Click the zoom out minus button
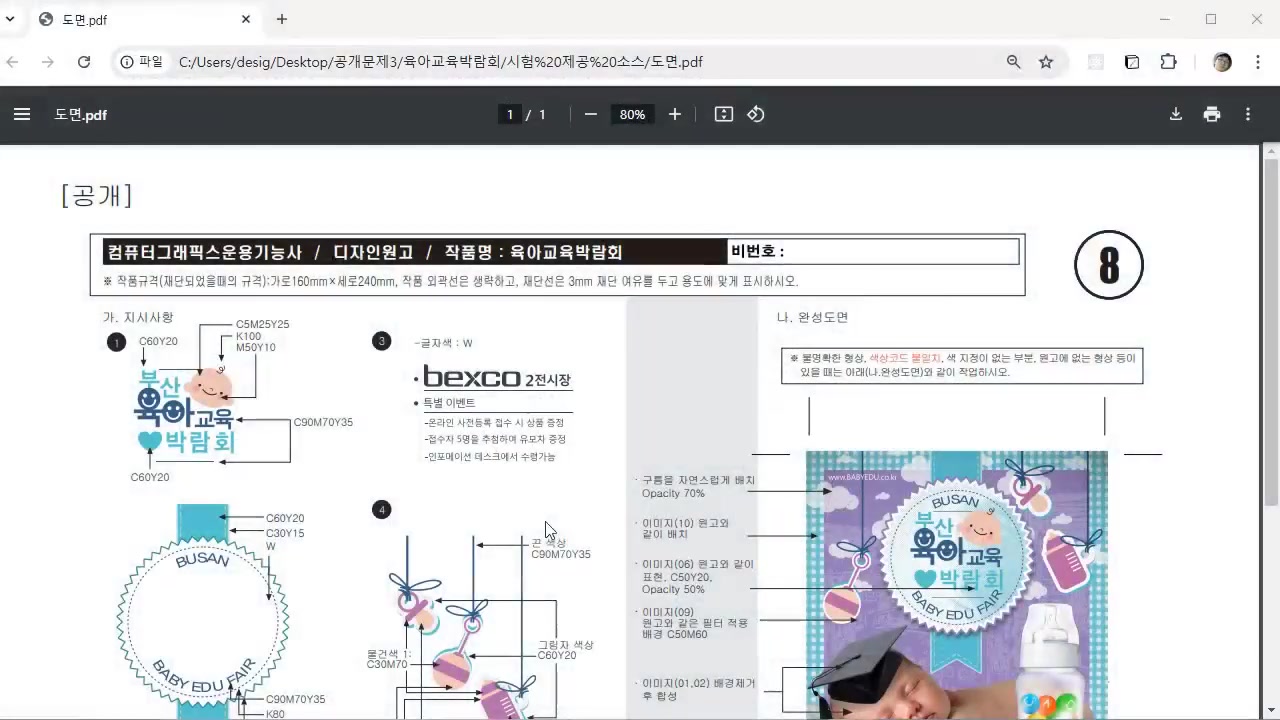Image resolution: width=1280 pixels, height=720 pixels. pyautogui.click(x=590, y=114)
